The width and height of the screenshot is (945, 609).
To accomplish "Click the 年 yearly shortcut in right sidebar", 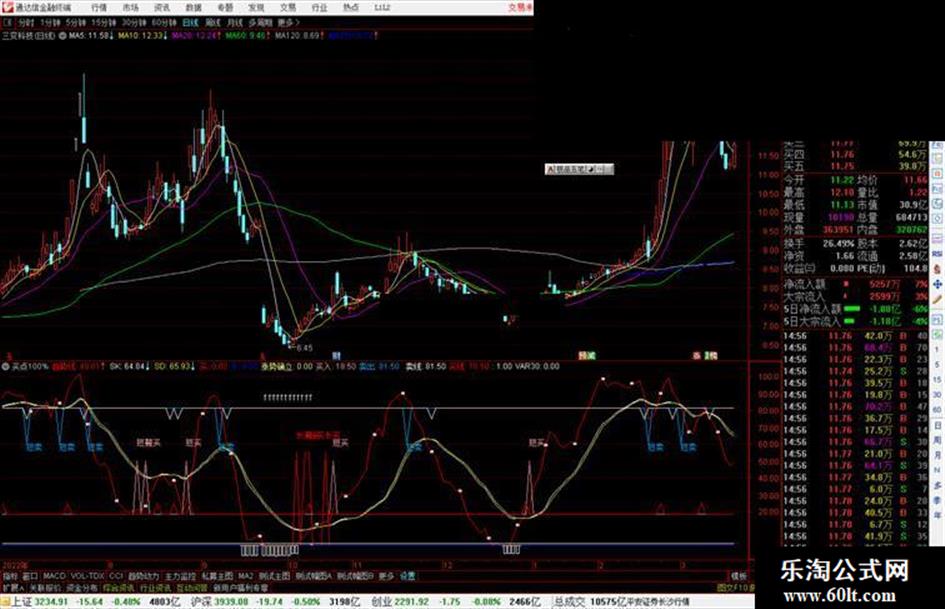I will coord(937,516).
